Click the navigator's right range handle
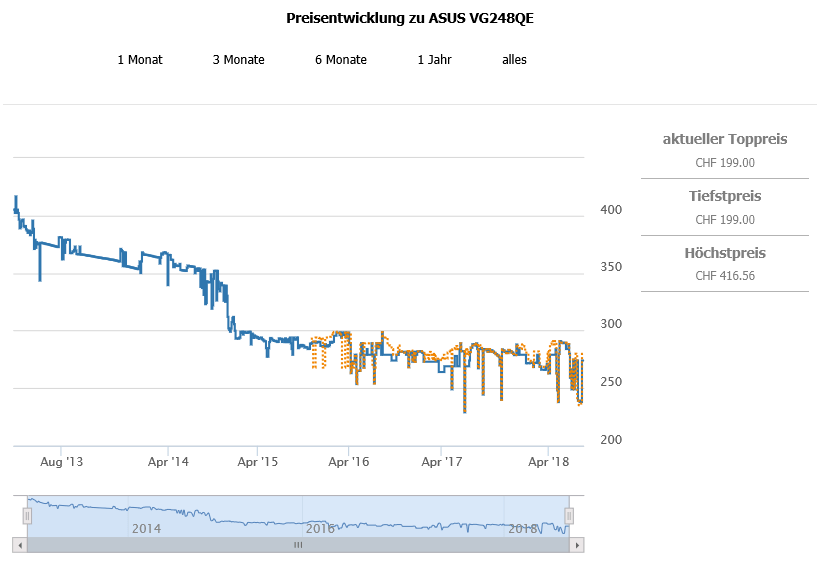821x562 pixels. coord(569,516)
